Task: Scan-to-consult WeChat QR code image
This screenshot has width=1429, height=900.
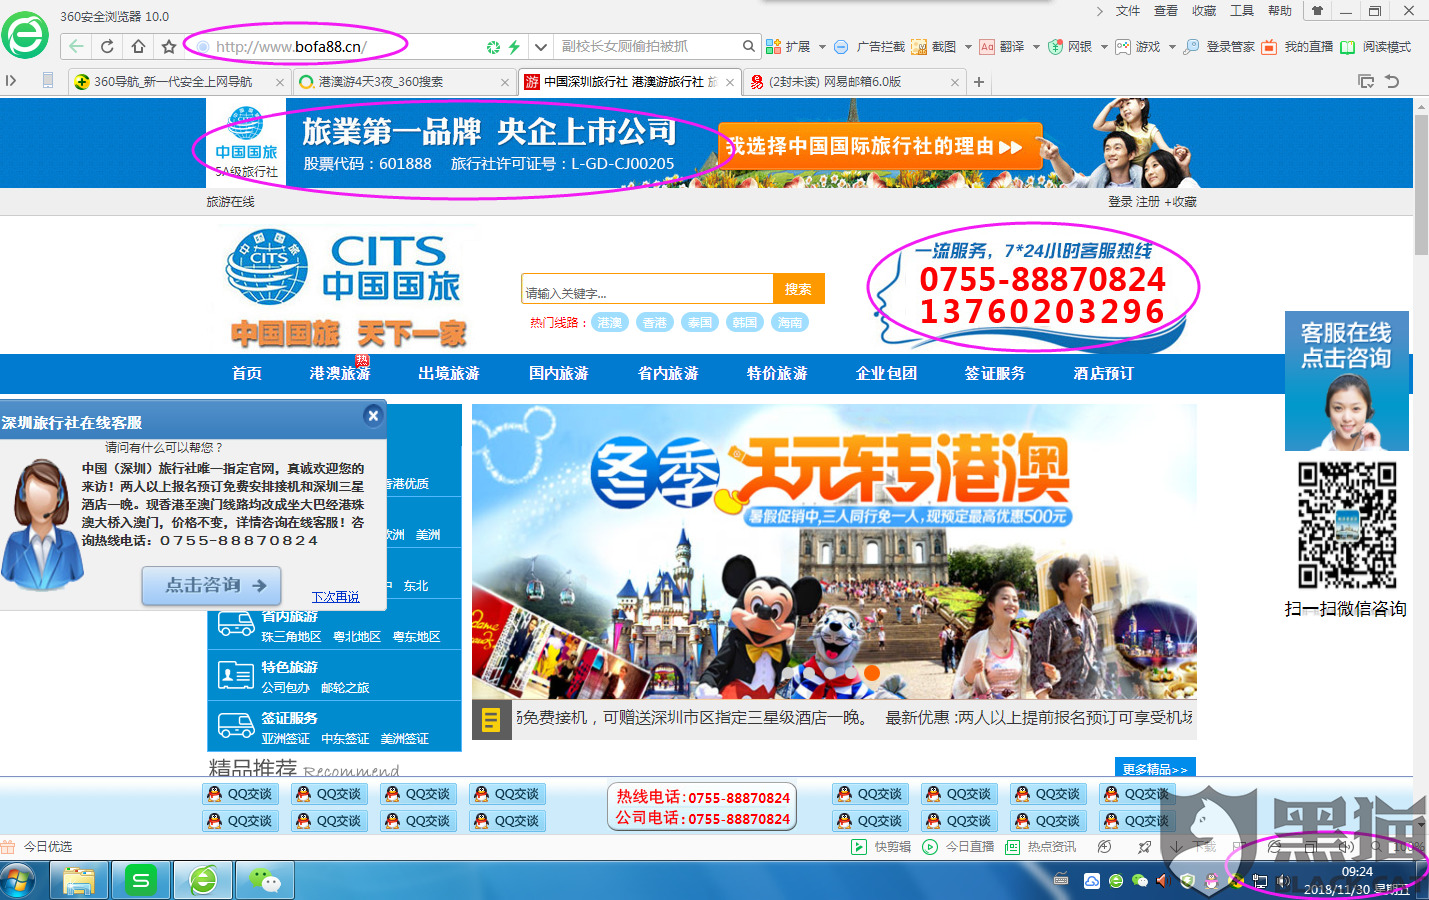Action: tap(1347, 526)
